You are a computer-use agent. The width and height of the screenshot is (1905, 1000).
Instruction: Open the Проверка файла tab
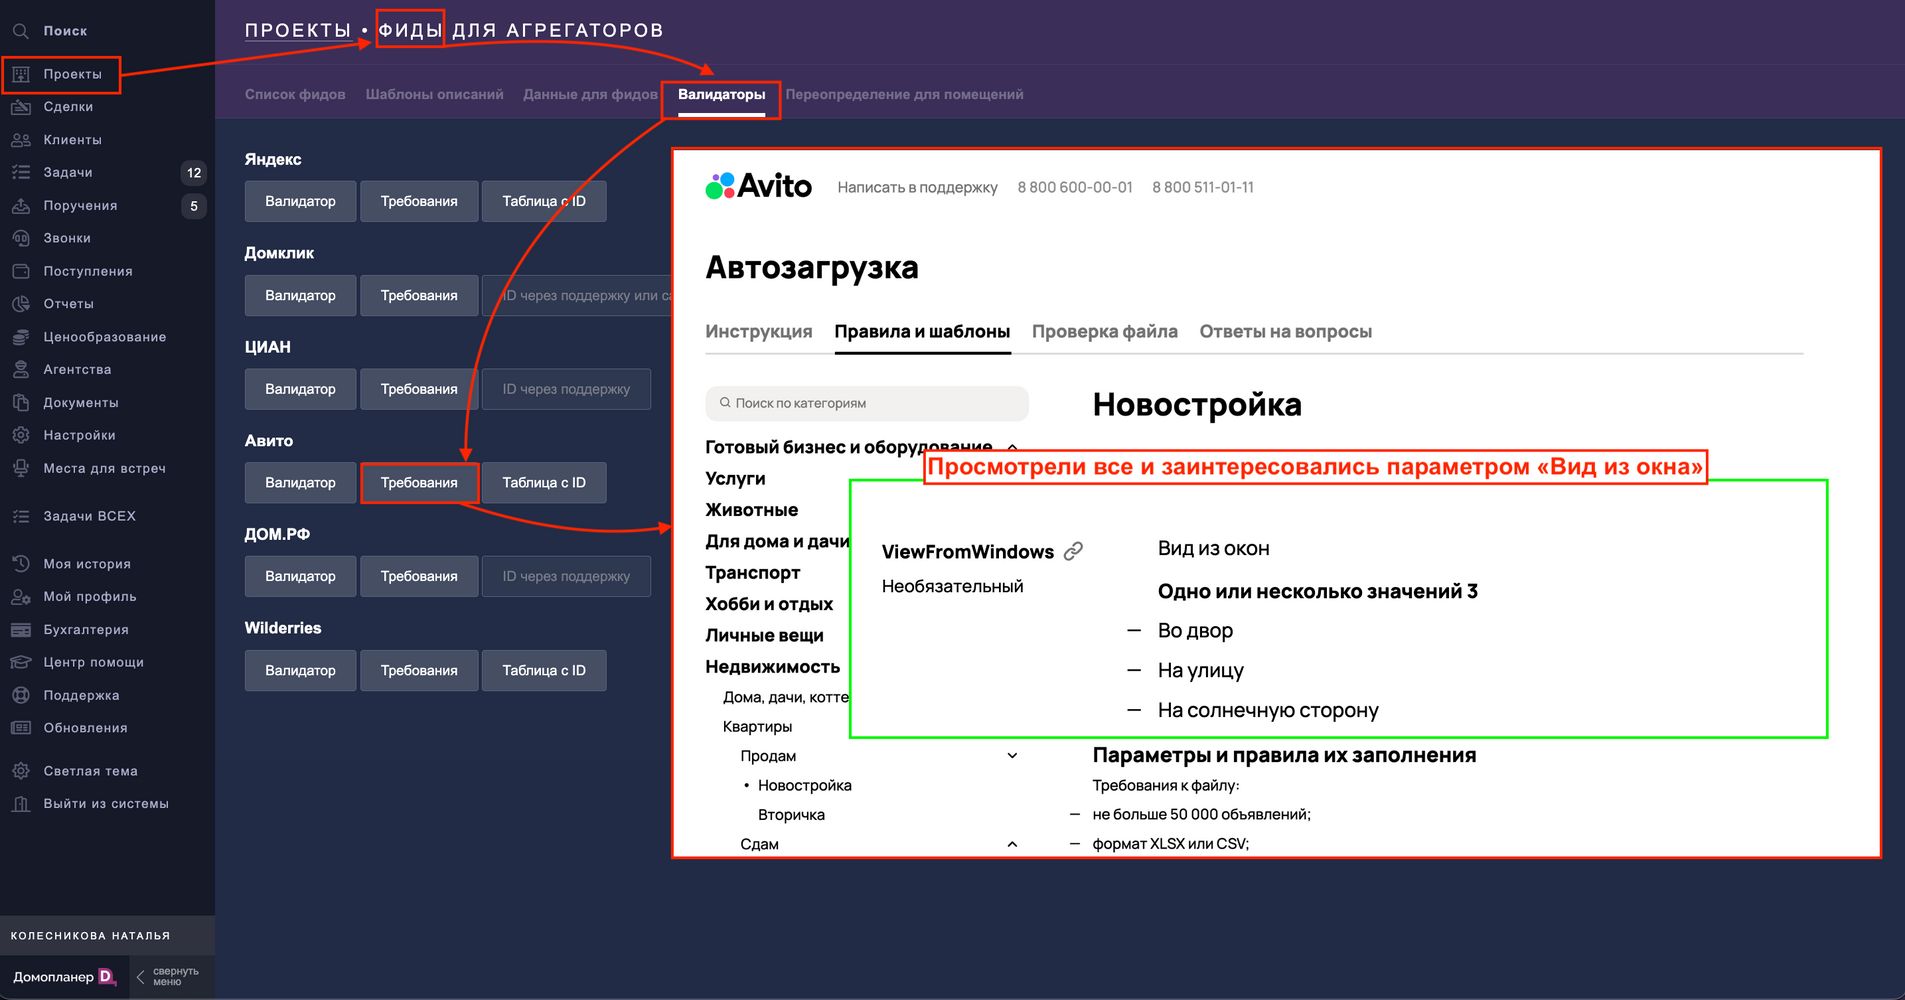click(x=1105, y=331)
